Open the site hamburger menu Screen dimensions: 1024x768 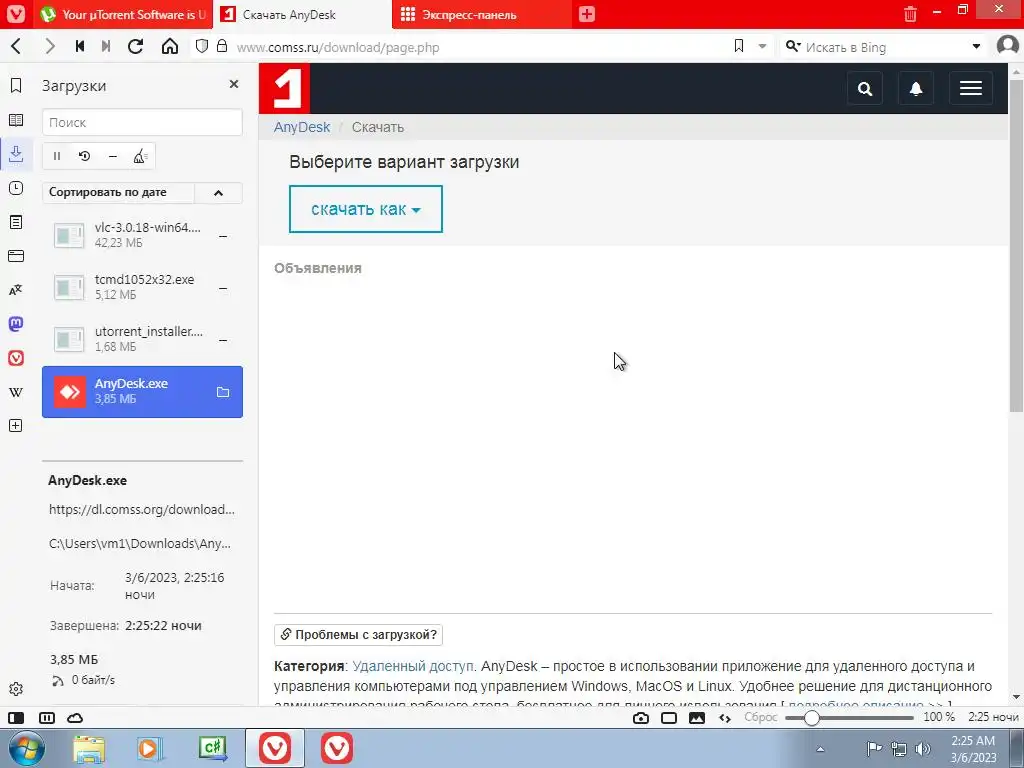[x=970, y=88]
